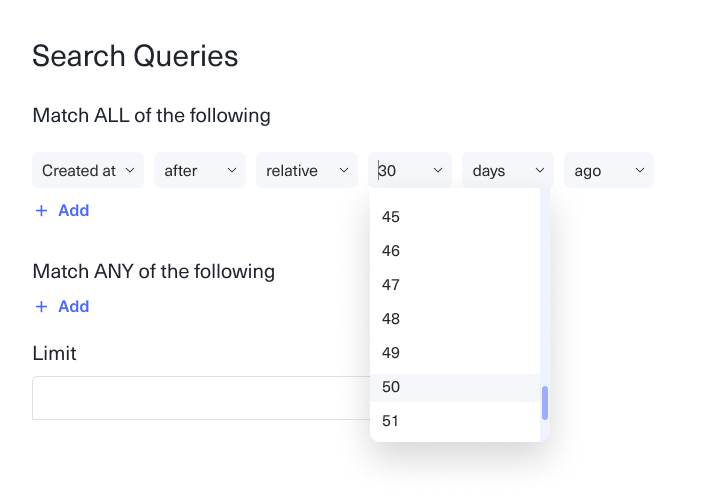Click the plus icon under Match ALL
Viewport: 712px width, 498px height.
coord(41,211)
